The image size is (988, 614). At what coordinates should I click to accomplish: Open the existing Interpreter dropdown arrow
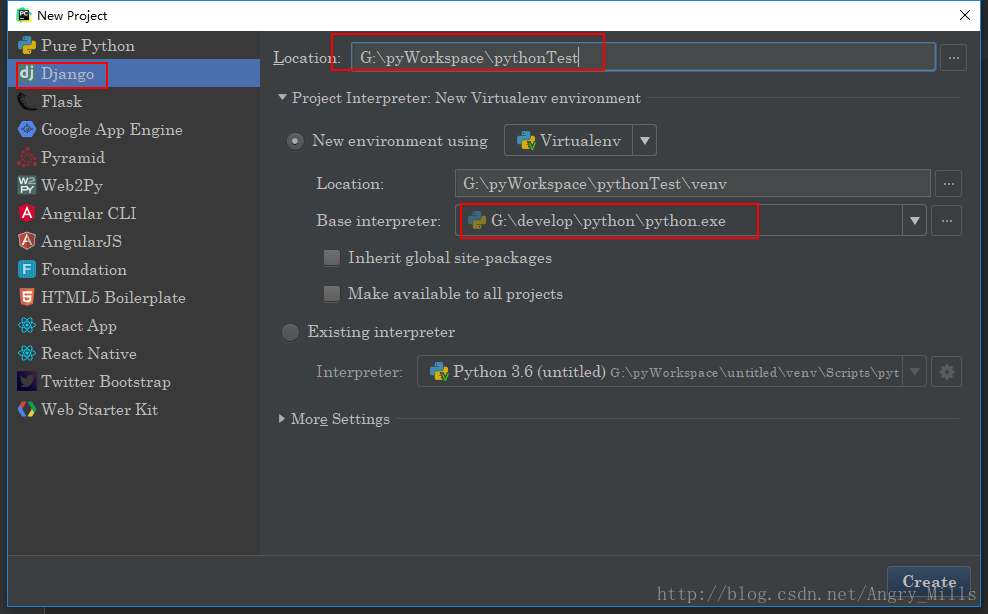914,372
